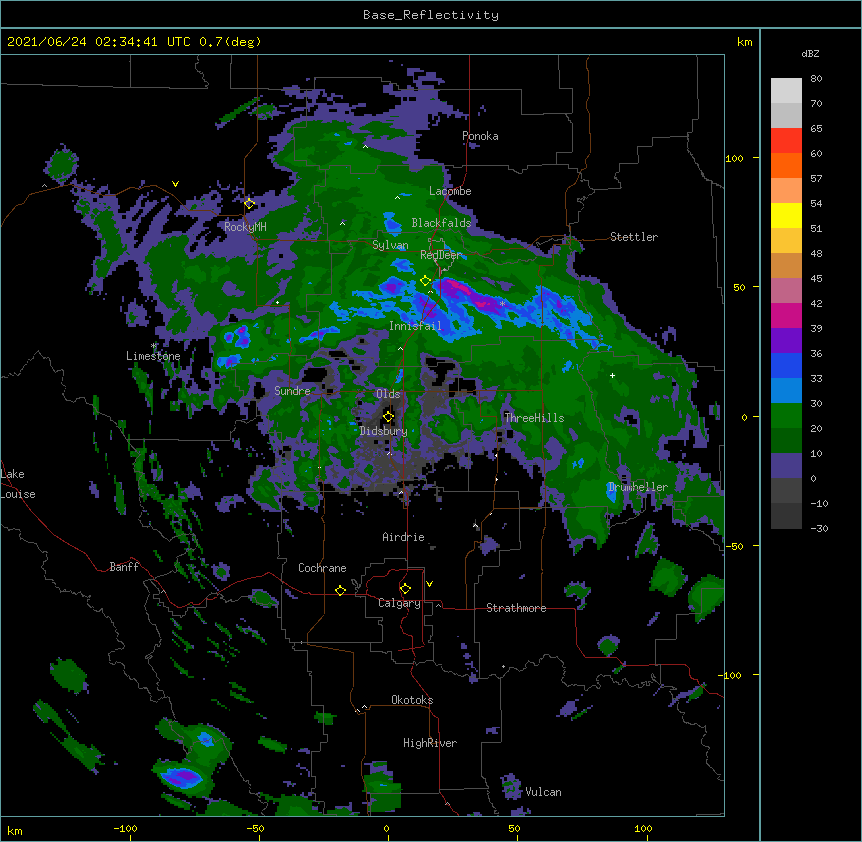Screen dimensions: 862x842
Task: Click the ThreeHills label
Action: (534, 418)
